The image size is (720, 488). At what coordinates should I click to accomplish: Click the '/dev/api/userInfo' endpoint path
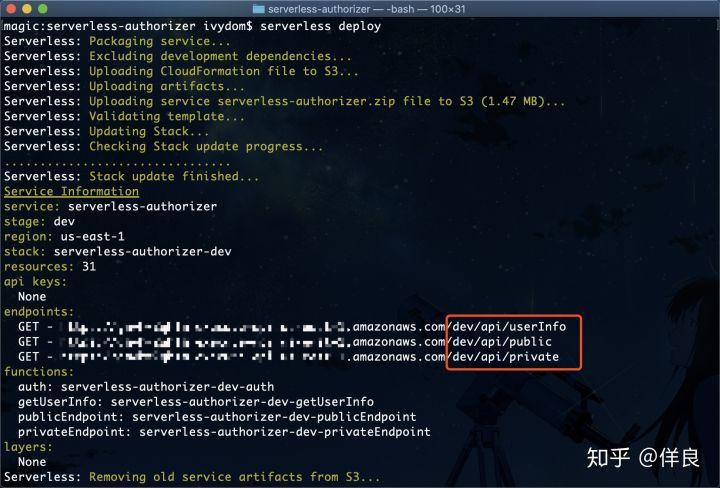pyautogui.click(x=506, y=327)
